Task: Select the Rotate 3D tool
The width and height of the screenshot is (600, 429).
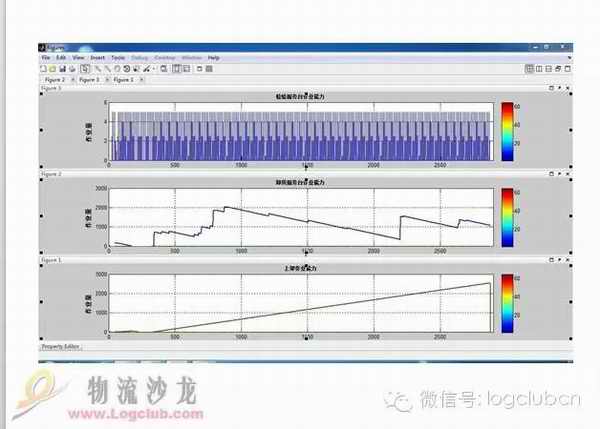Action: tap(126, 68)
